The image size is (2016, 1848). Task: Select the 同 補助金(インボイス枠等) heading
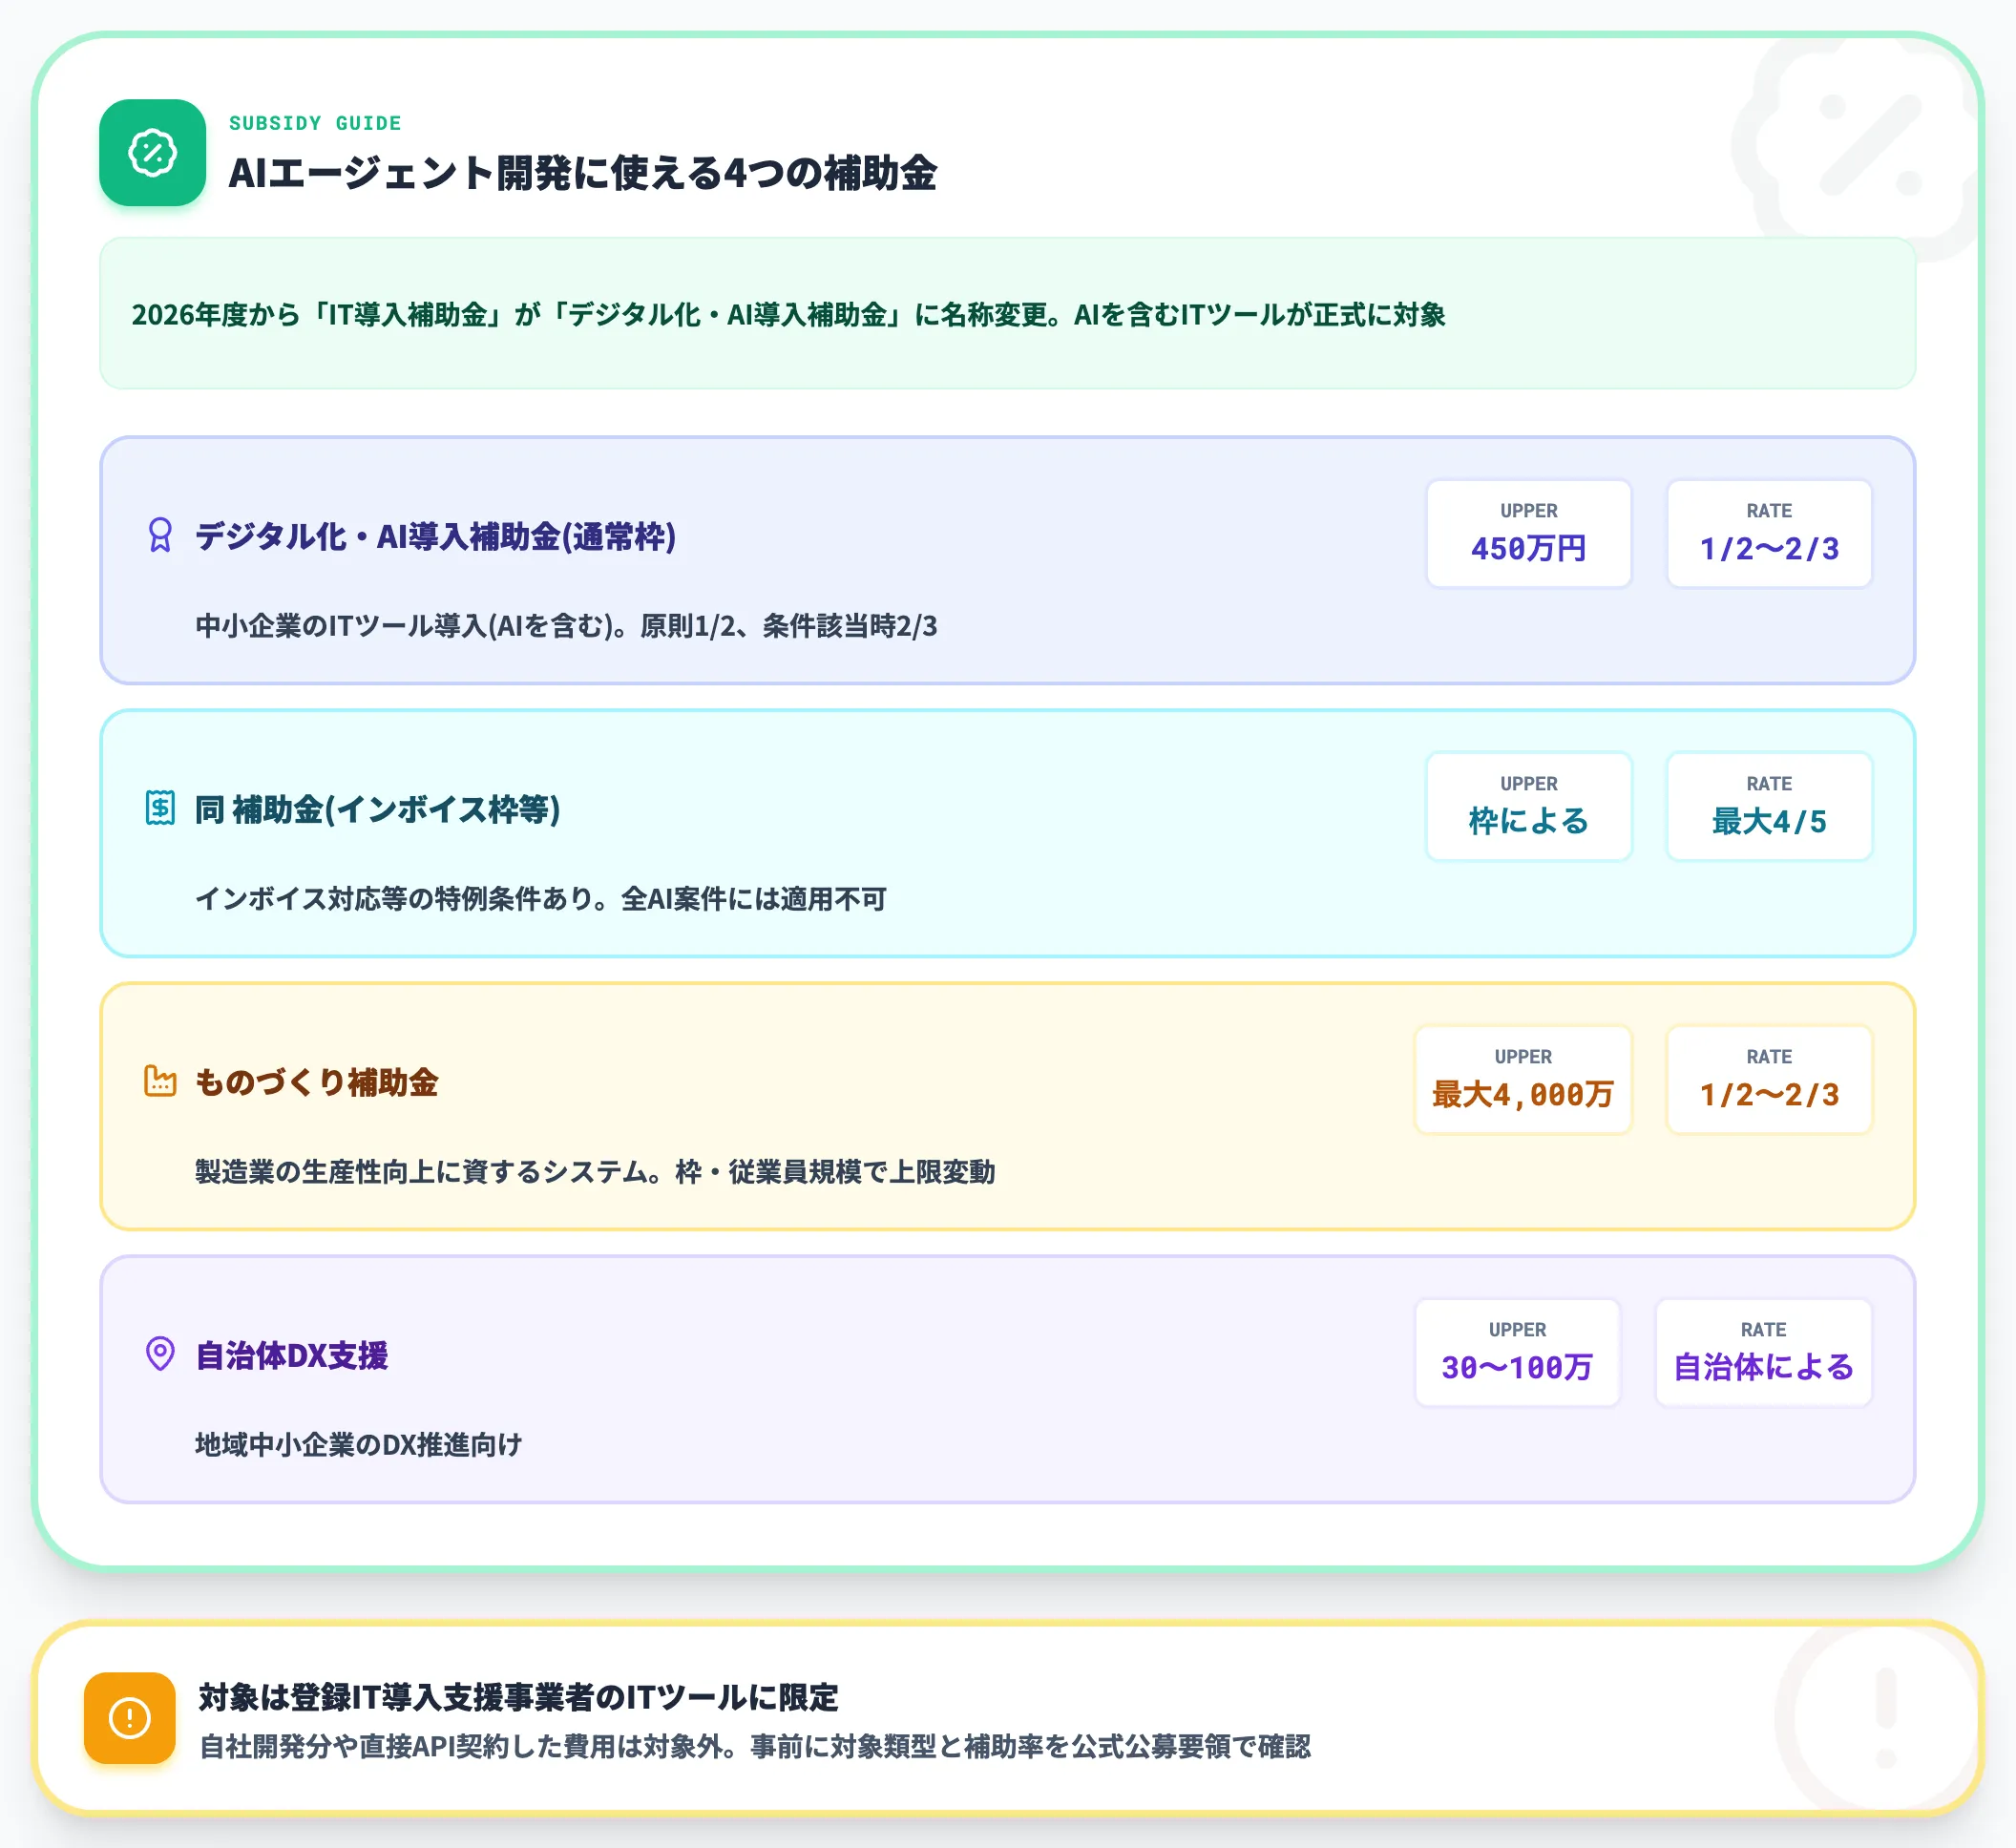(x=378, y=809)
